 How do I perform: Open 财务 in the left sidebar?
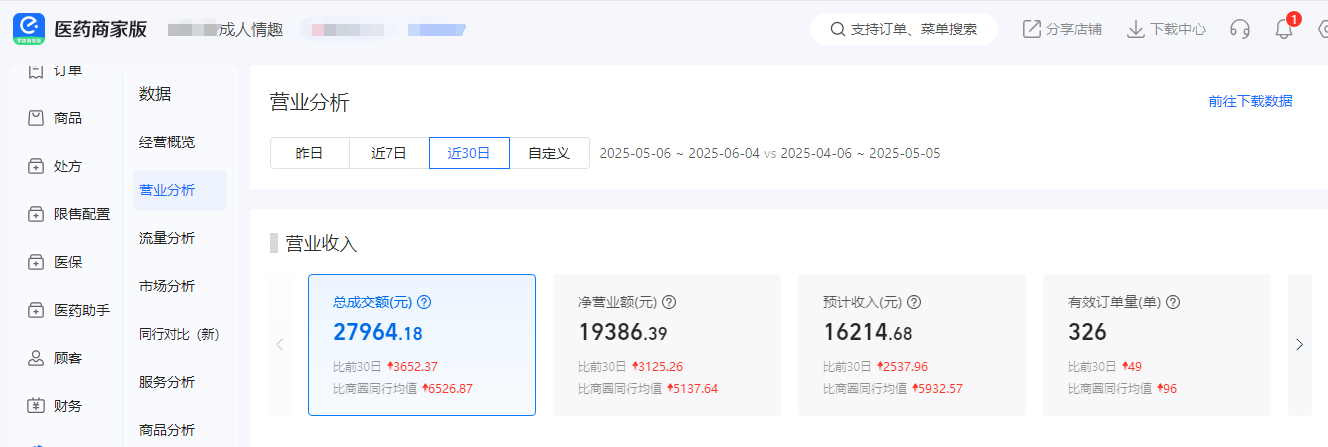click(x=67, y=406)
